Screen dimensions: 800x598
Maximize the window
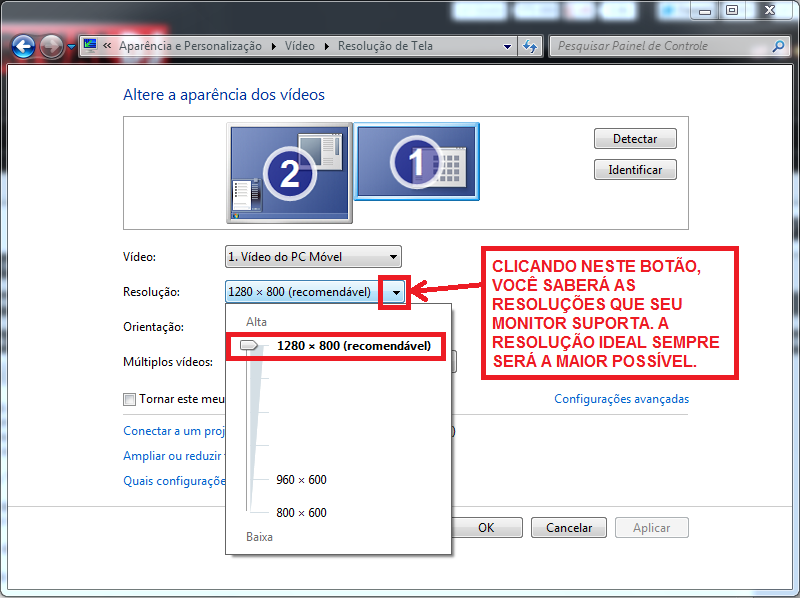pyautogui.click(x=732, y=10)
